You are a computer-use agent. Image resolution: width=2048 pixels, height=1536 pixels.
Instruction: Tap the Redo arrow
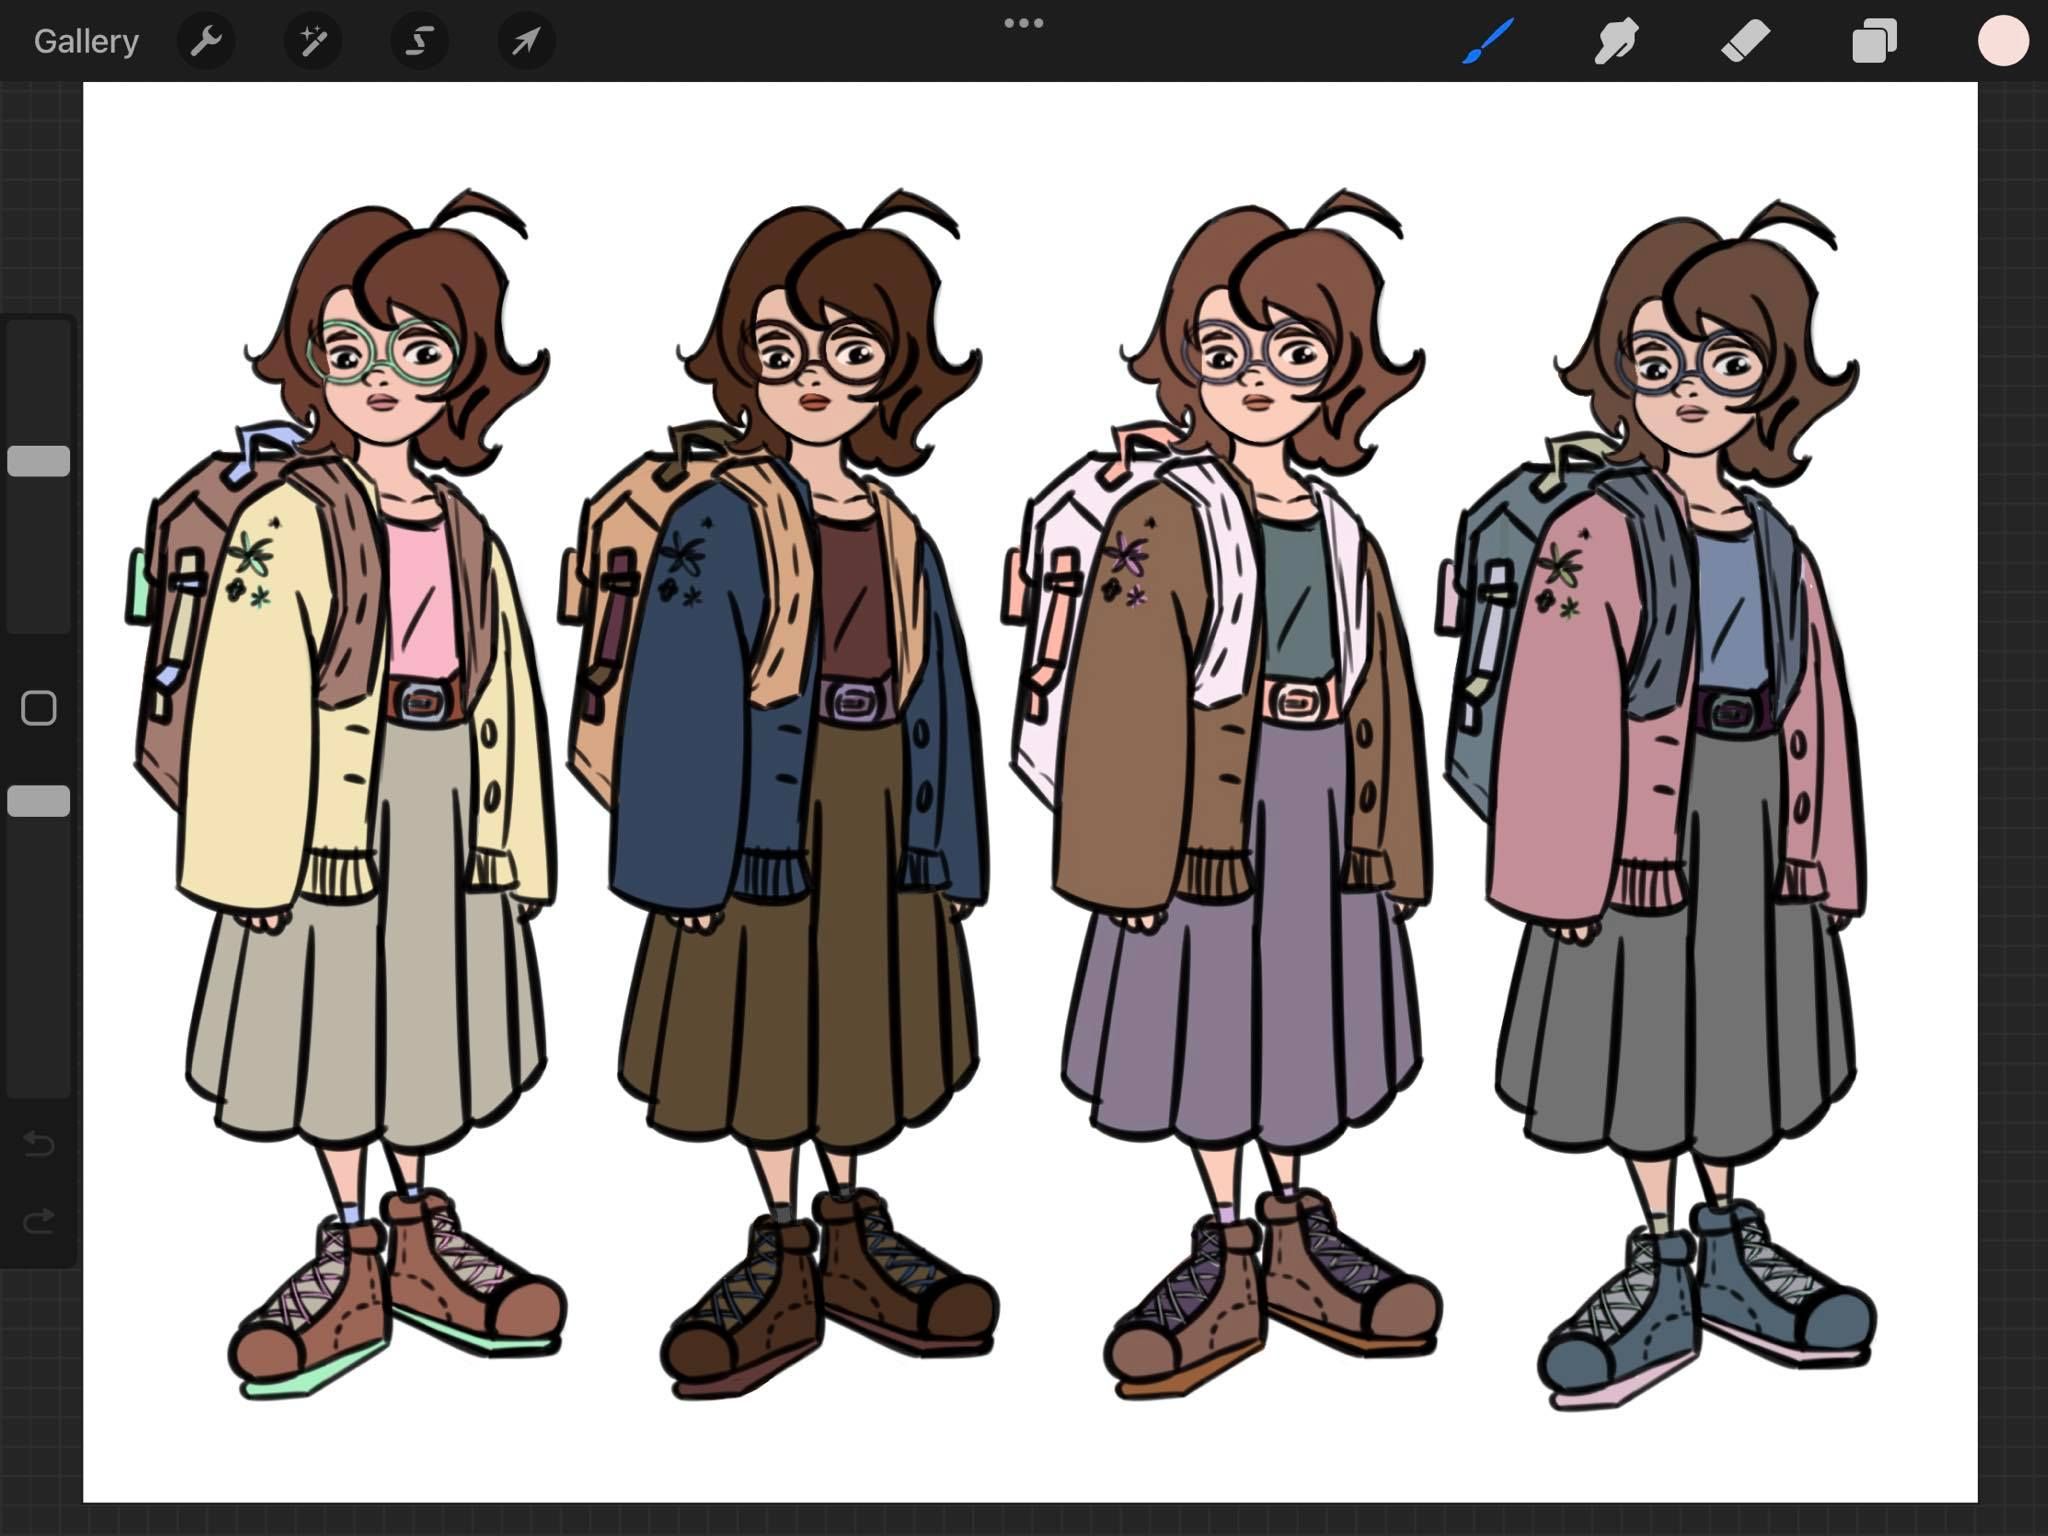[39, 1221]
